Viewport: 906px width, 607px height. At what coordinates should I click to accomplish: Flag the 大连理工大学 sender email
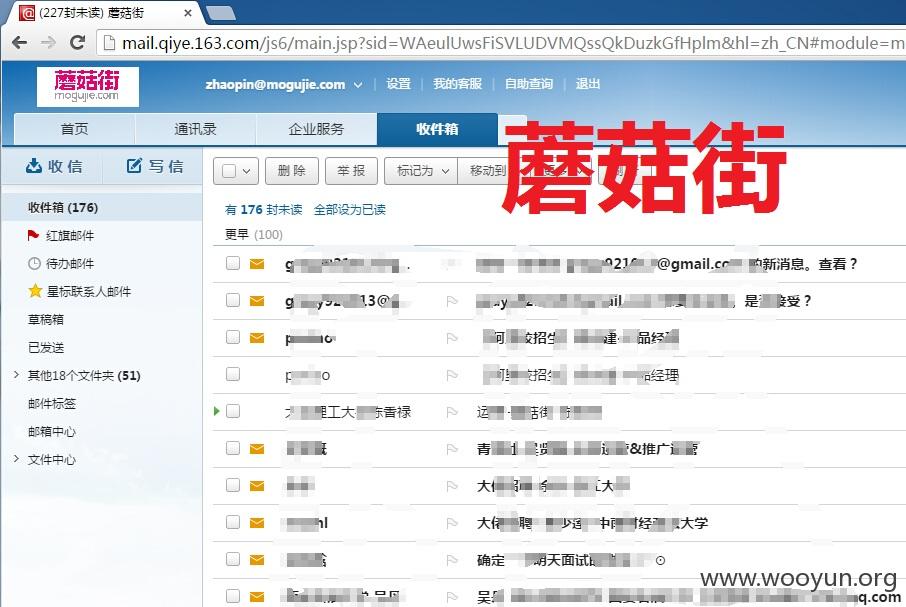(452, 412)
